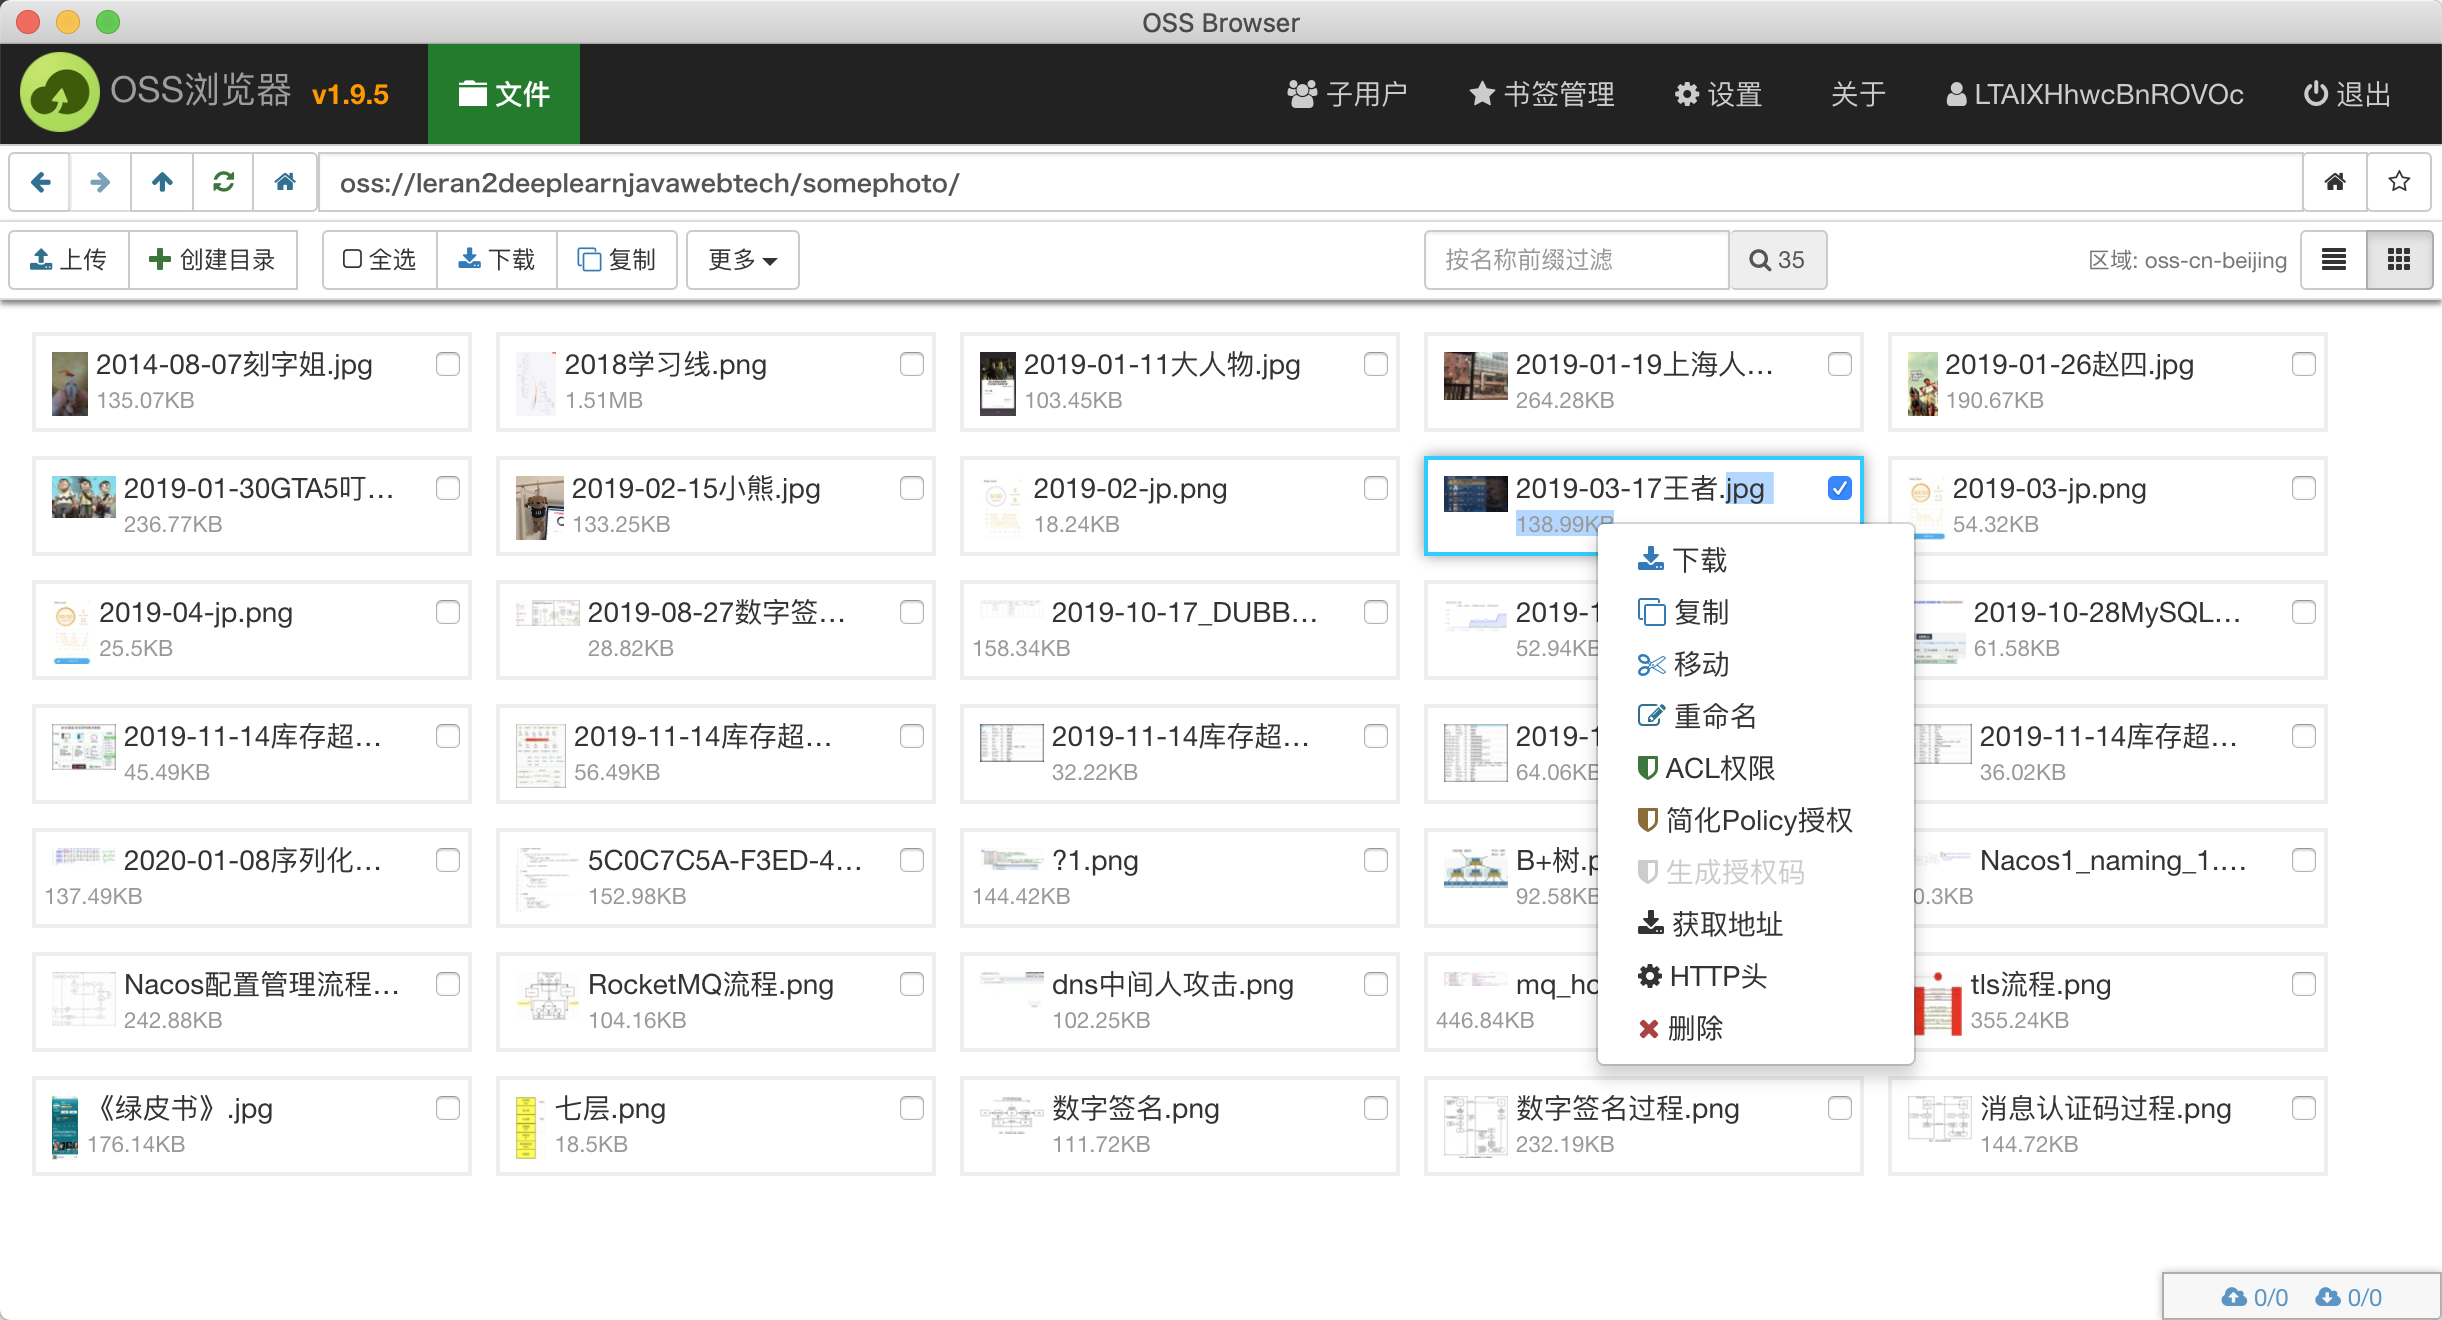Open the 七层.png thumbnail
Screen dimensions: 2442x1320
coord(526,1126)
